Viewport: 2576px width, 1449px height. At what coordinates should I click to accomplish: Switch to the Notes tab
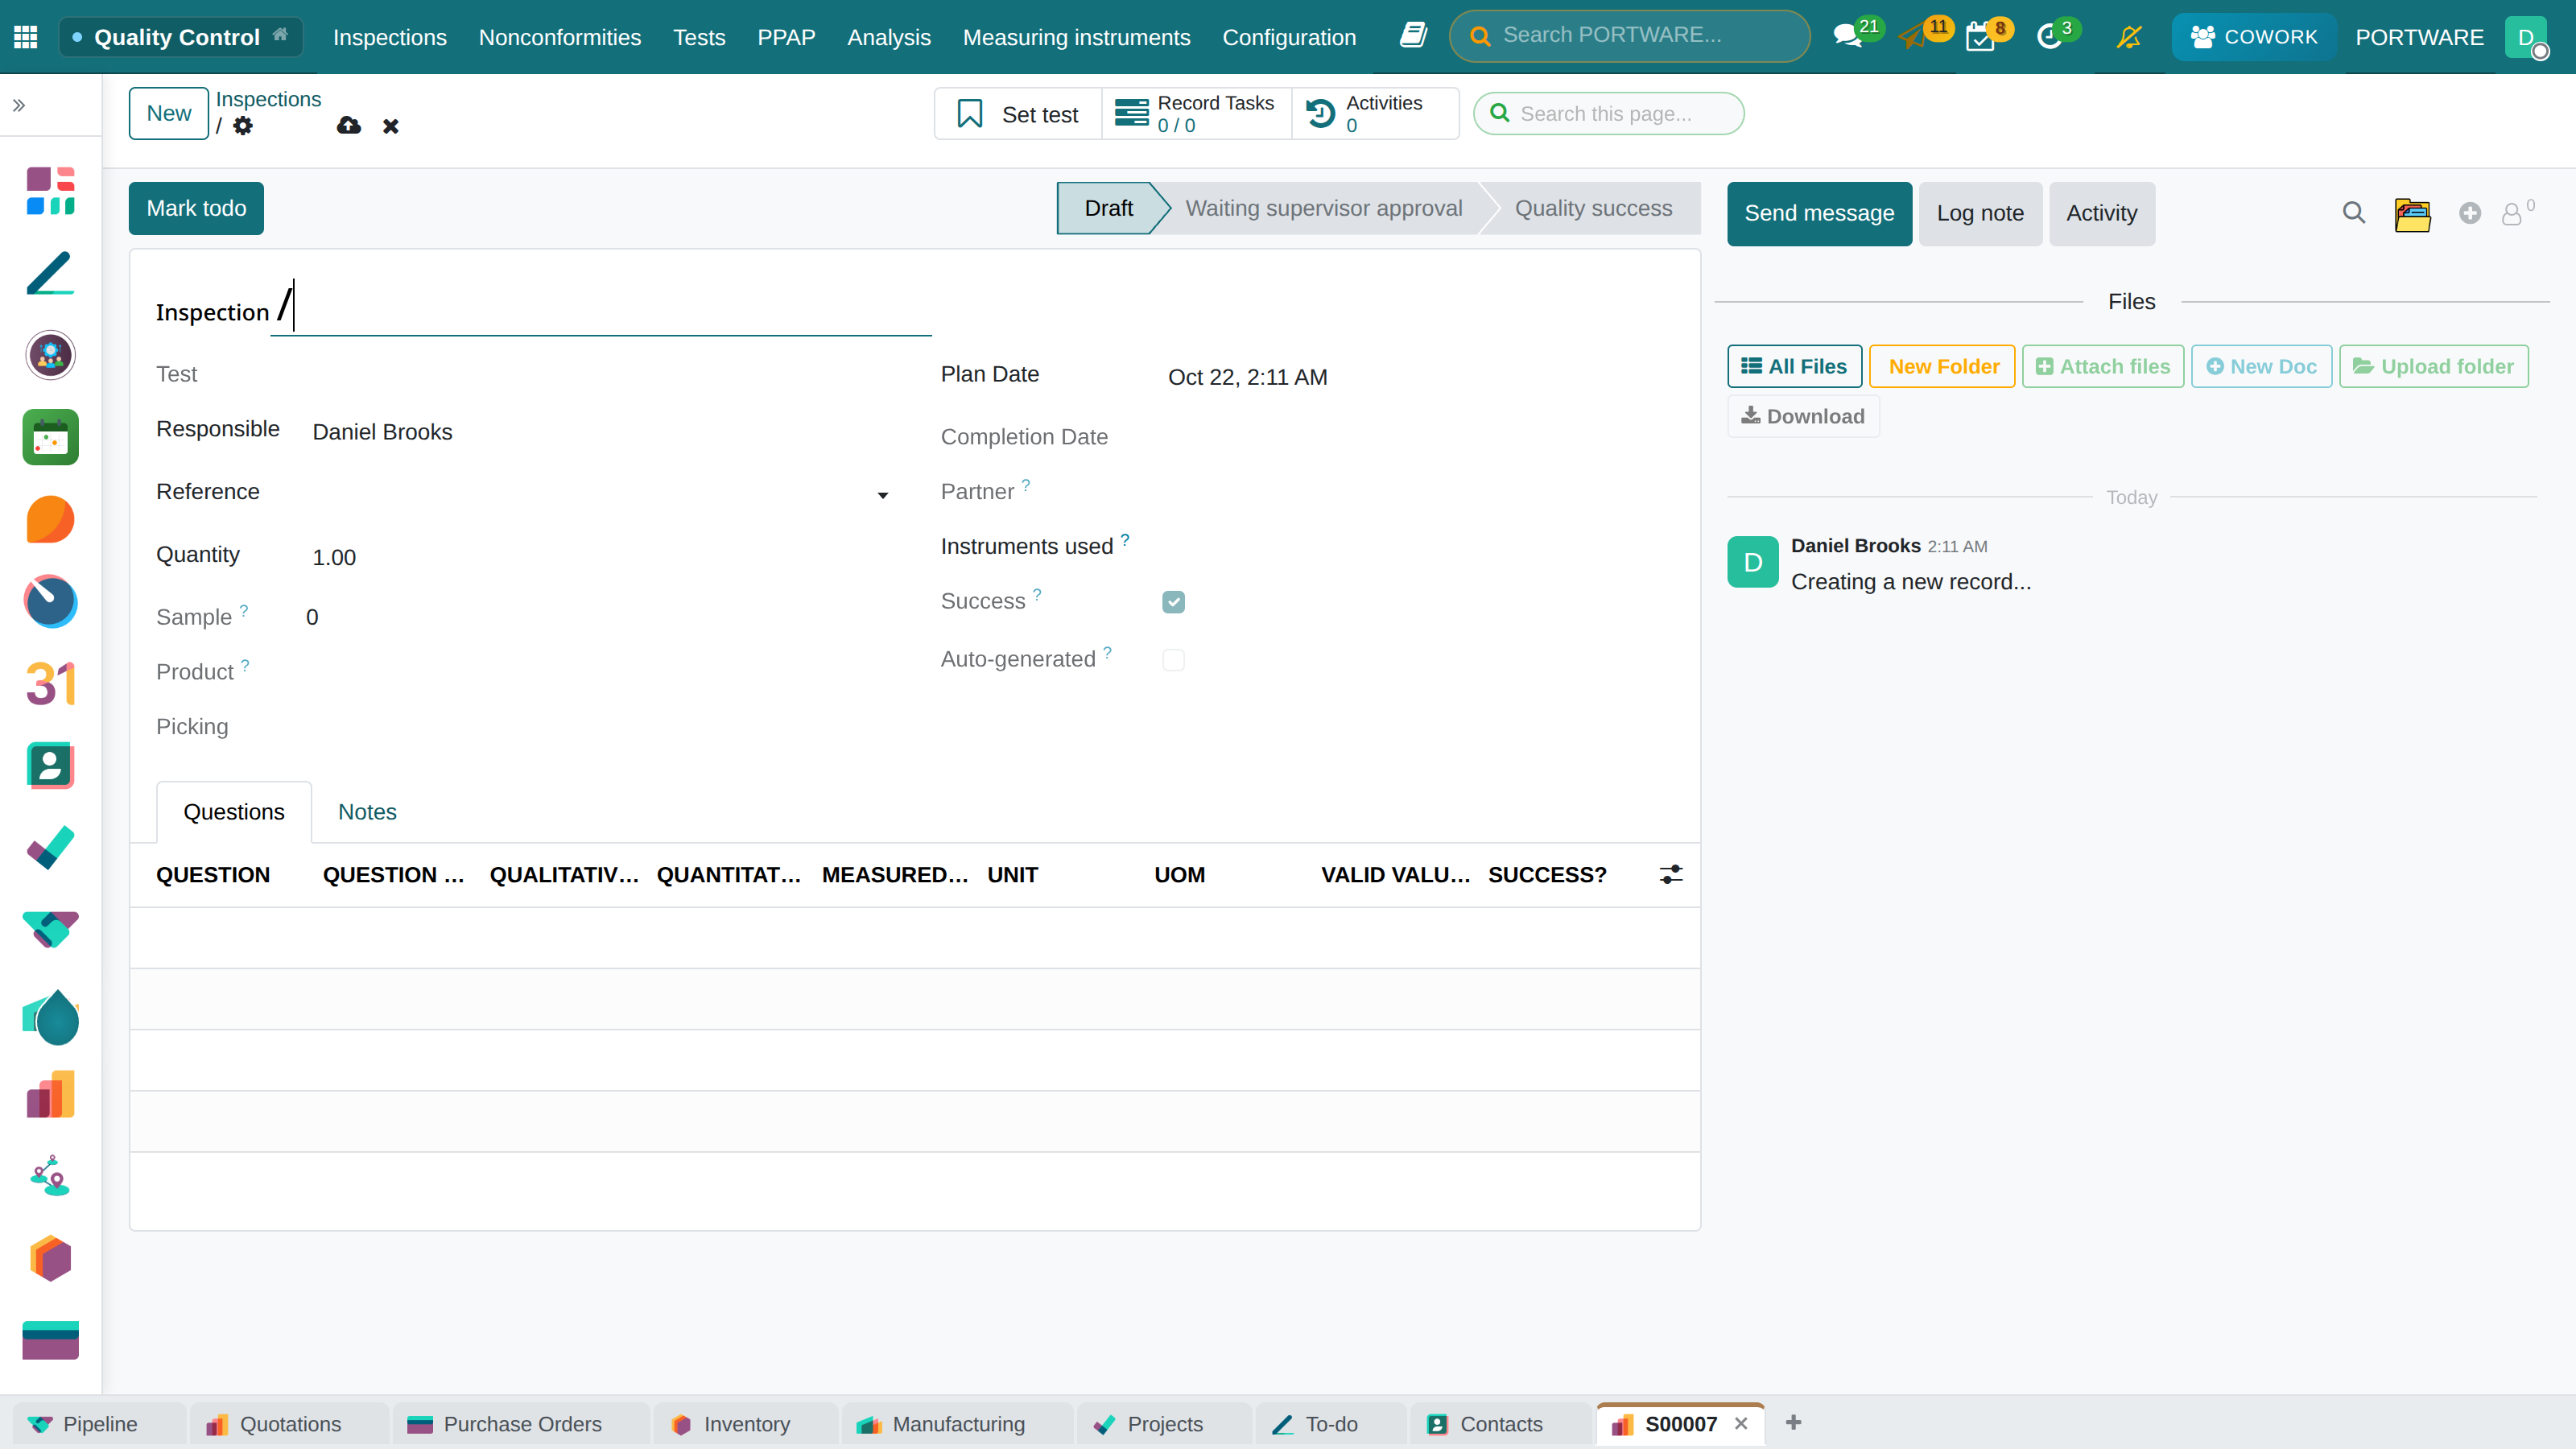tap(367, 812)
